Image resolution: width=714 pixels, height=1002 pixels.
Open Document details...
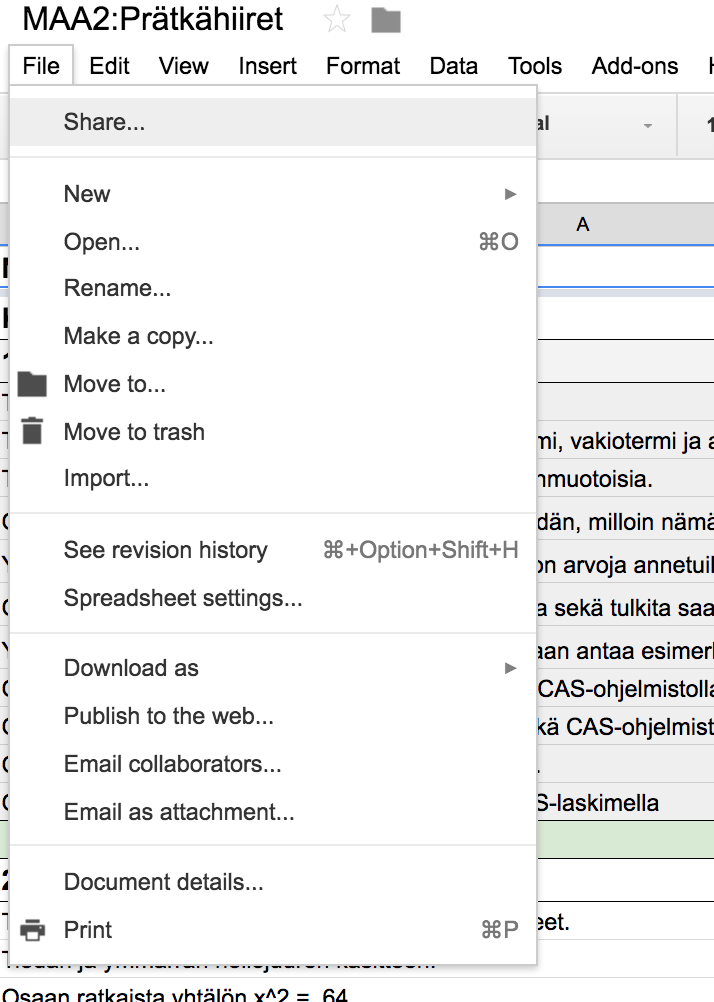[163, 882]
